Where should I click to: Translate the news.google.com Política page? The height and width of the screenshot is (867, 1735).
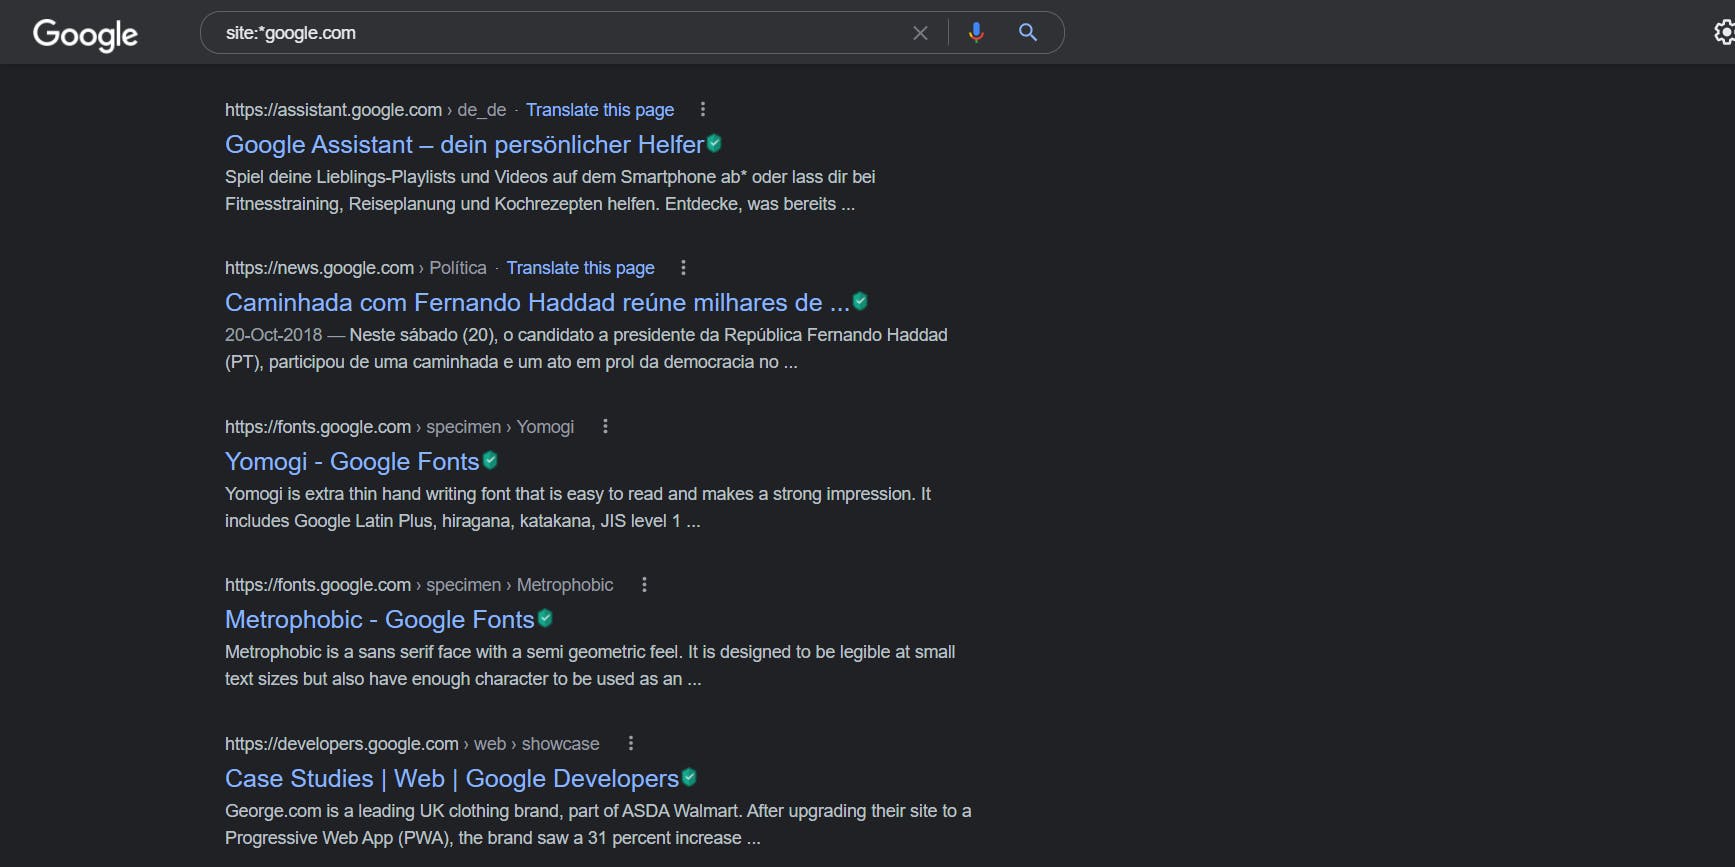click(x=580, y=268)
